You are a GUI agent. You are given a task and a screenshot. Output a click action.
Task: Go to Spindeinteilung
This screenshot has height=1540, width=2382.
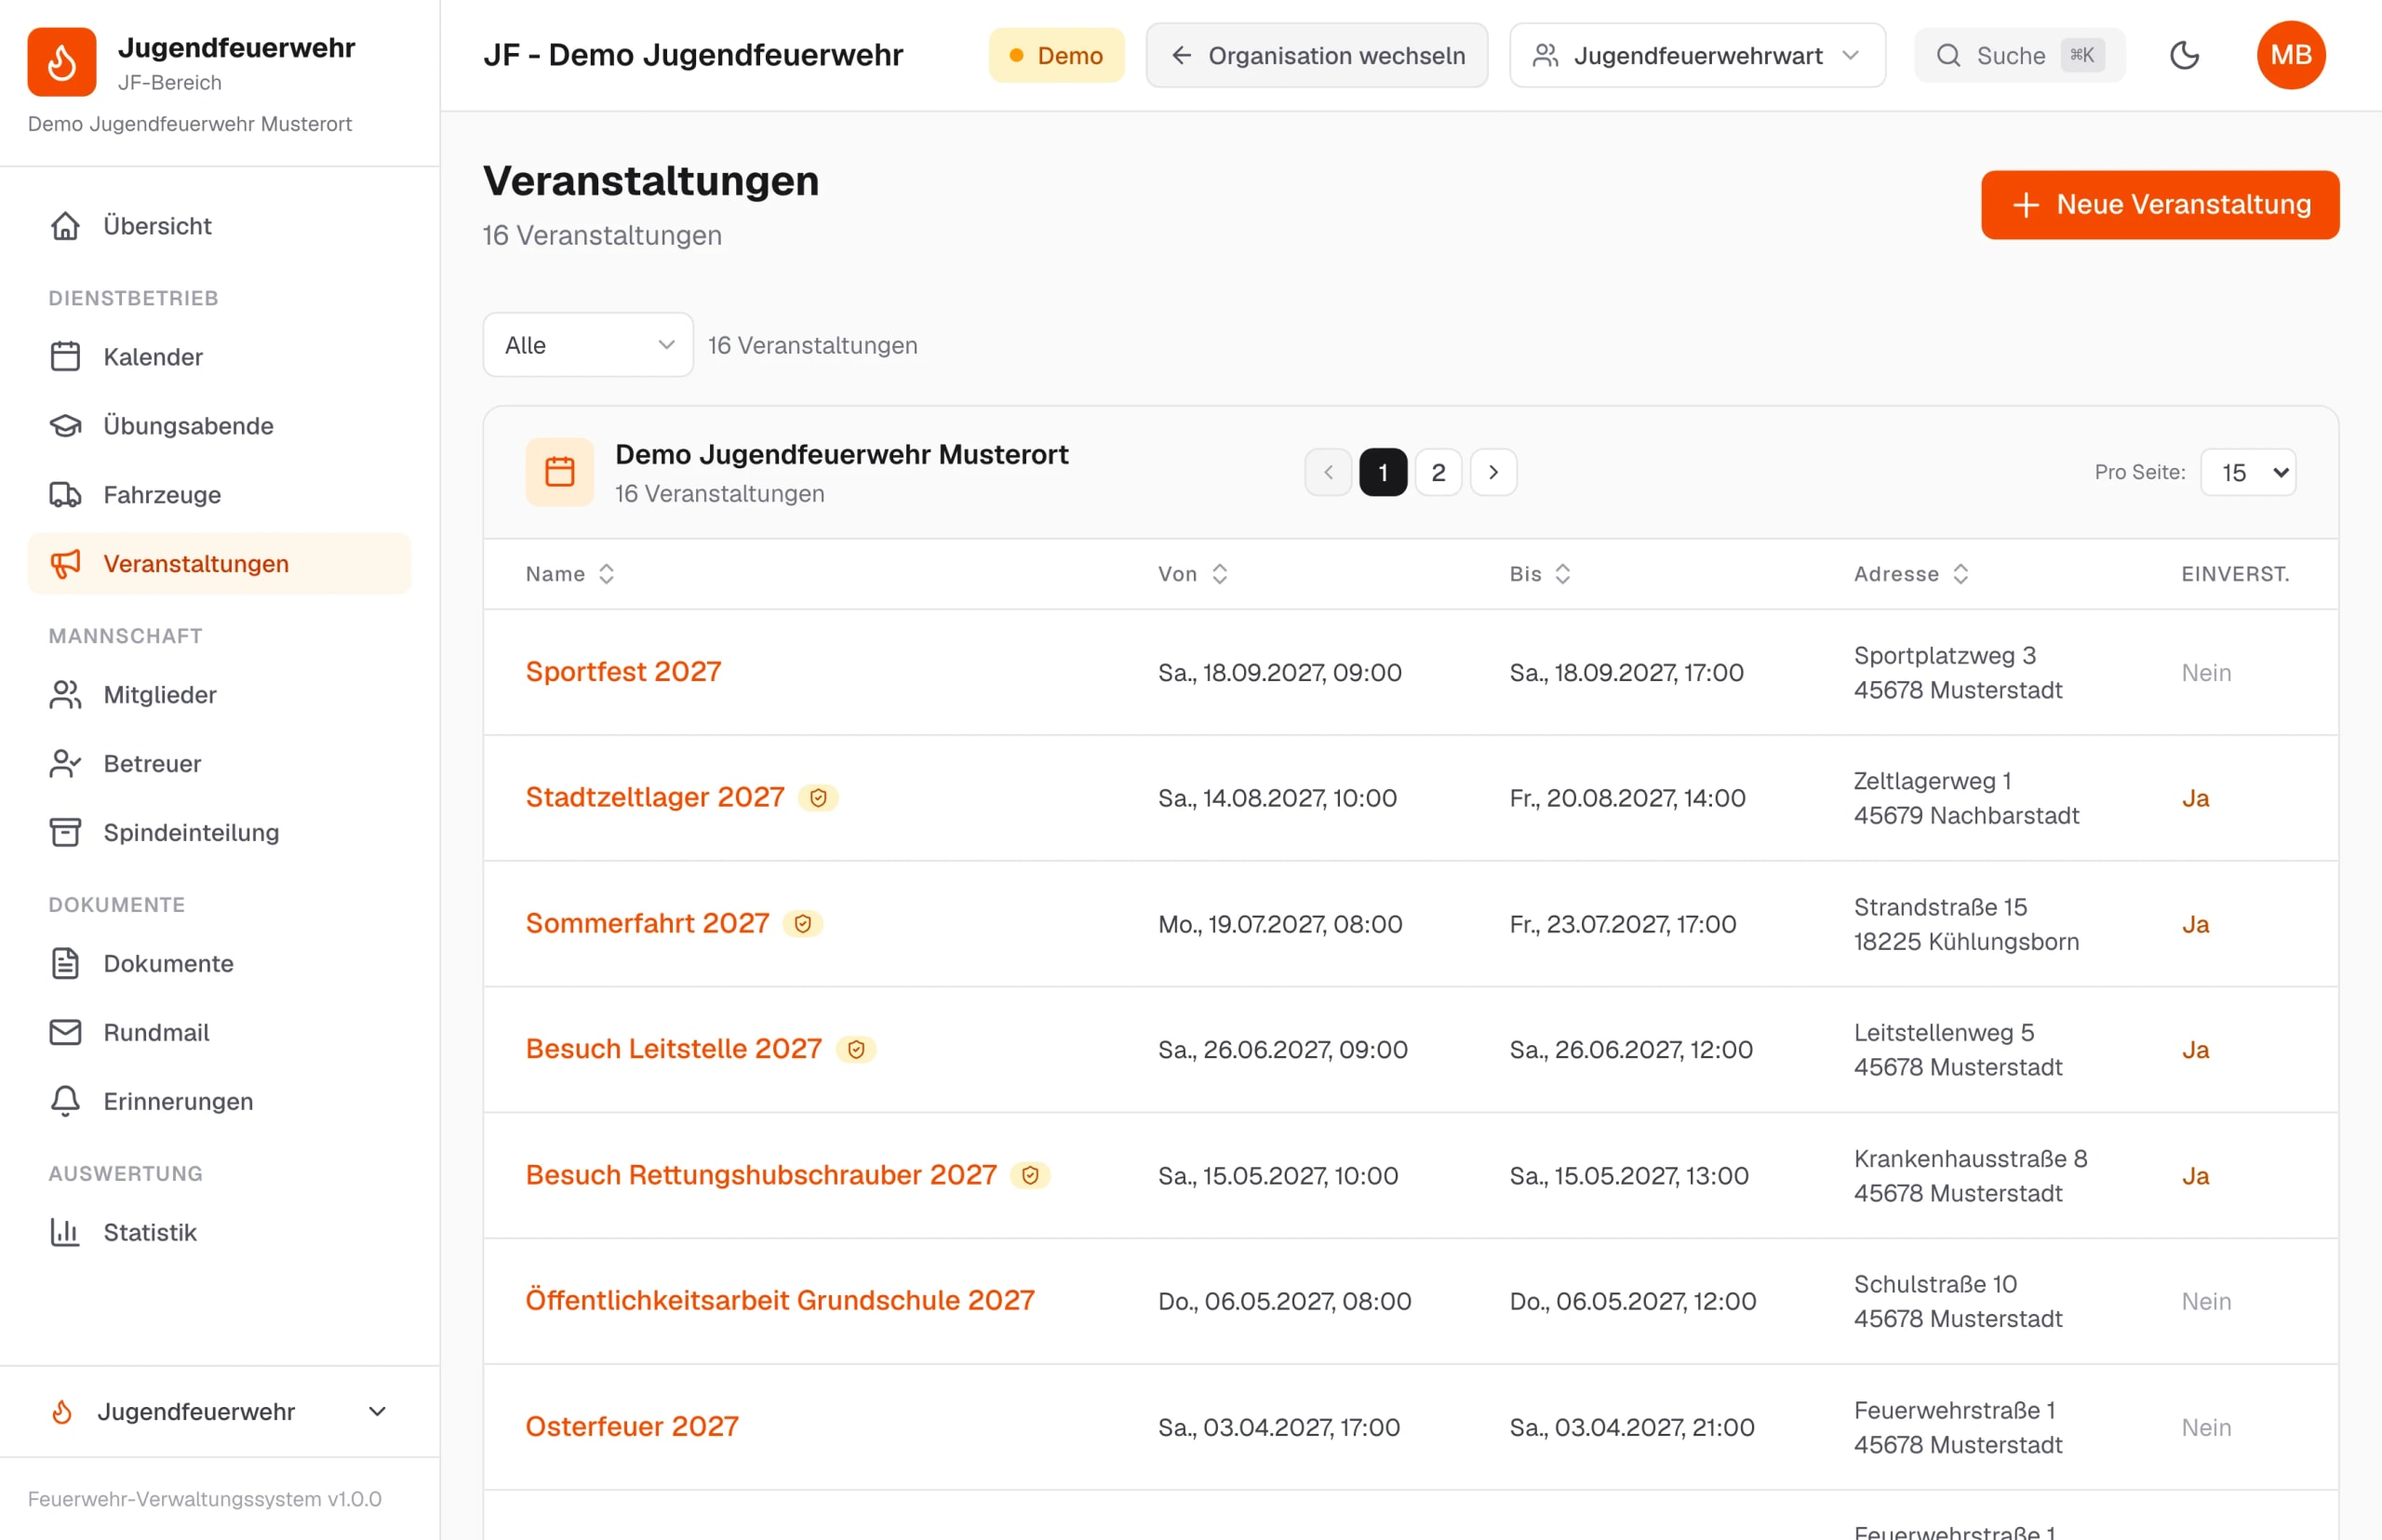tap(219, 833)
